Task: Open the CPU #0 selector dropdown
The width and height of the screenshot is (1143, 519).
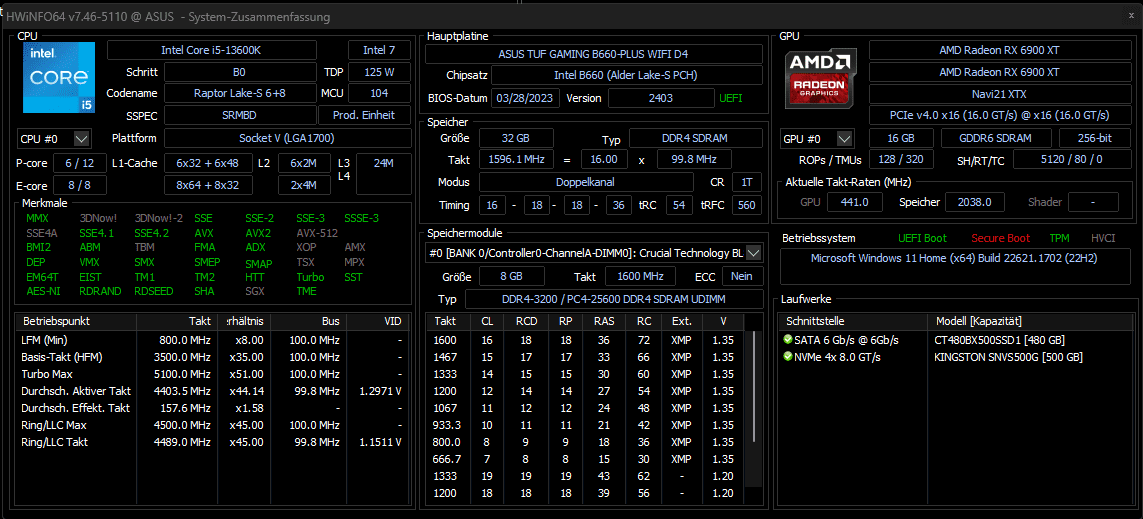Action: pyautogui.click(x=82, y=138)
